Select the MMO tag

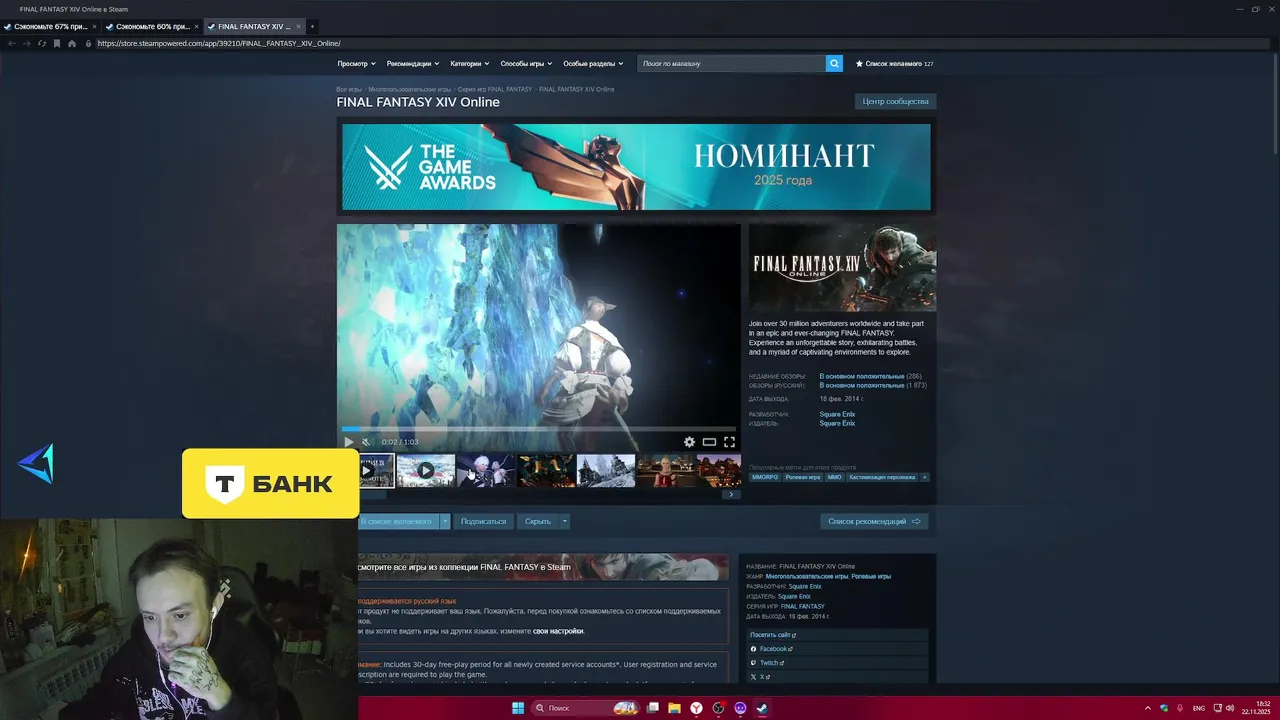click(x=834, y=477)
